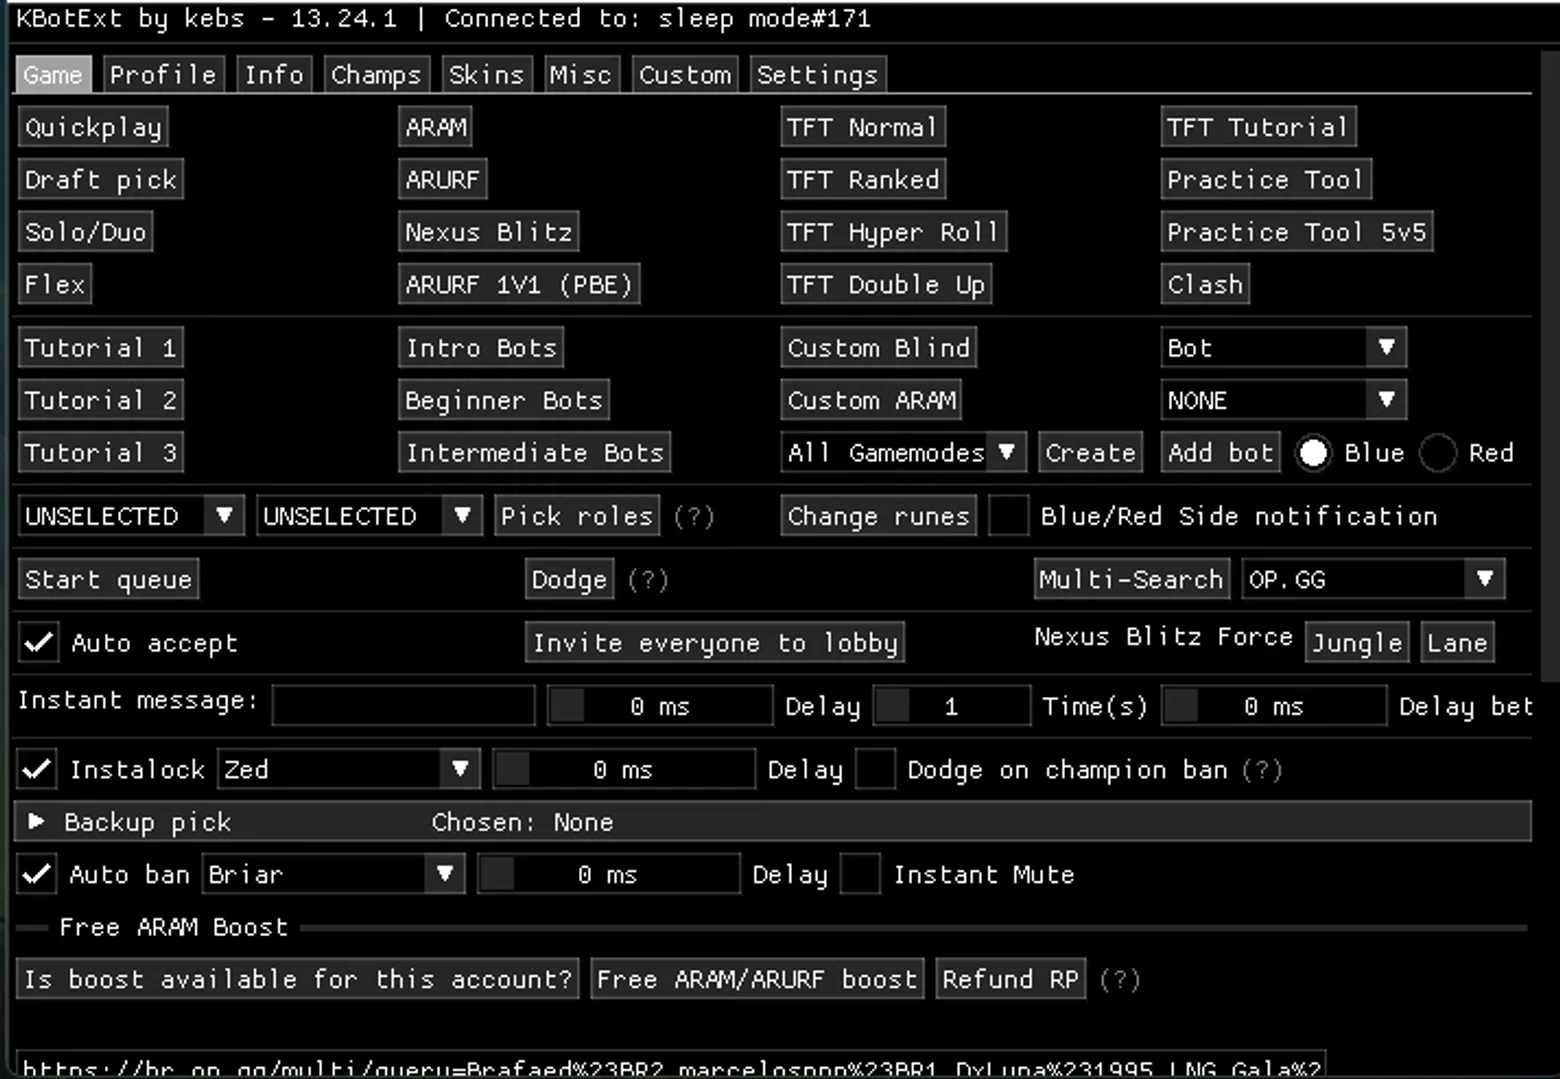Image resolution: width=1560 pixels, height=1079 pixels.
Task: Open the Settings tab
Action: tap(817, 75)
